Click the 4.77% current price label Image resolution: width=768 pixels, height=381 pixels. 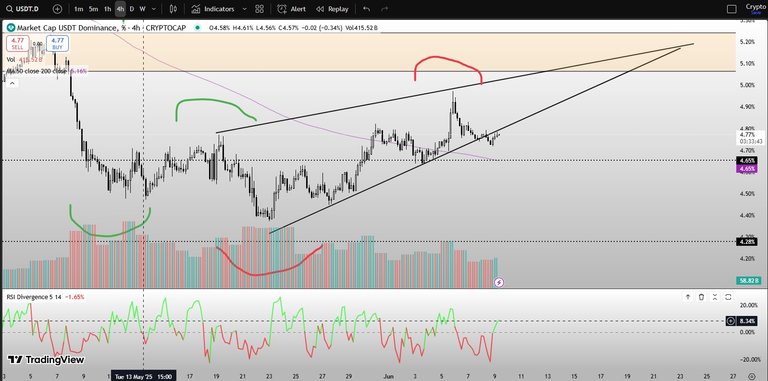click(747, 134)
